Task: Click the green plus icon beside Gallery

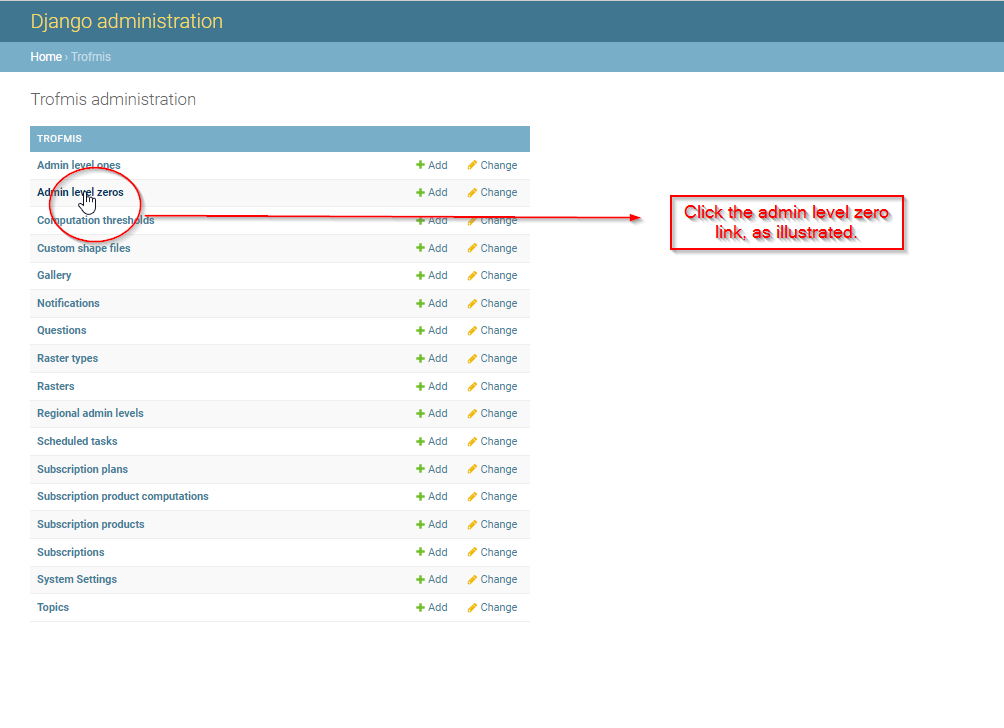Action: (420, 275)
